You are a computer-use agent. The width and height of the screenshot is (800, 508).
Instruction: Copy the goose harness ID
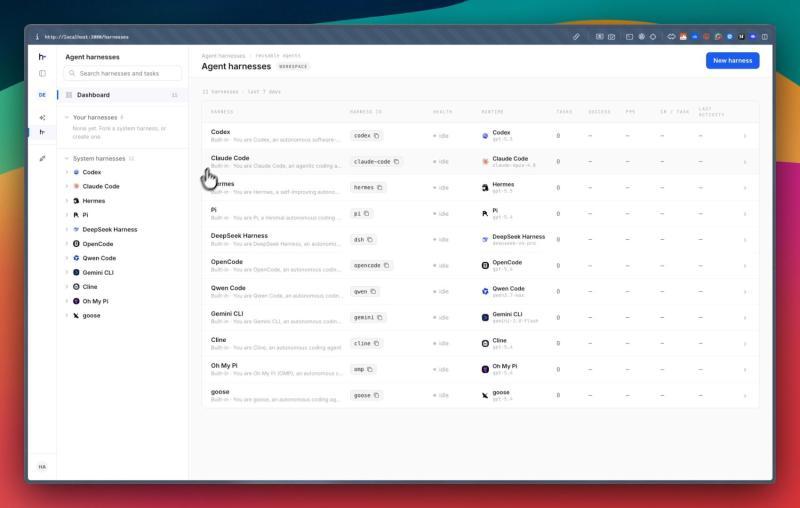click(377, 395)
